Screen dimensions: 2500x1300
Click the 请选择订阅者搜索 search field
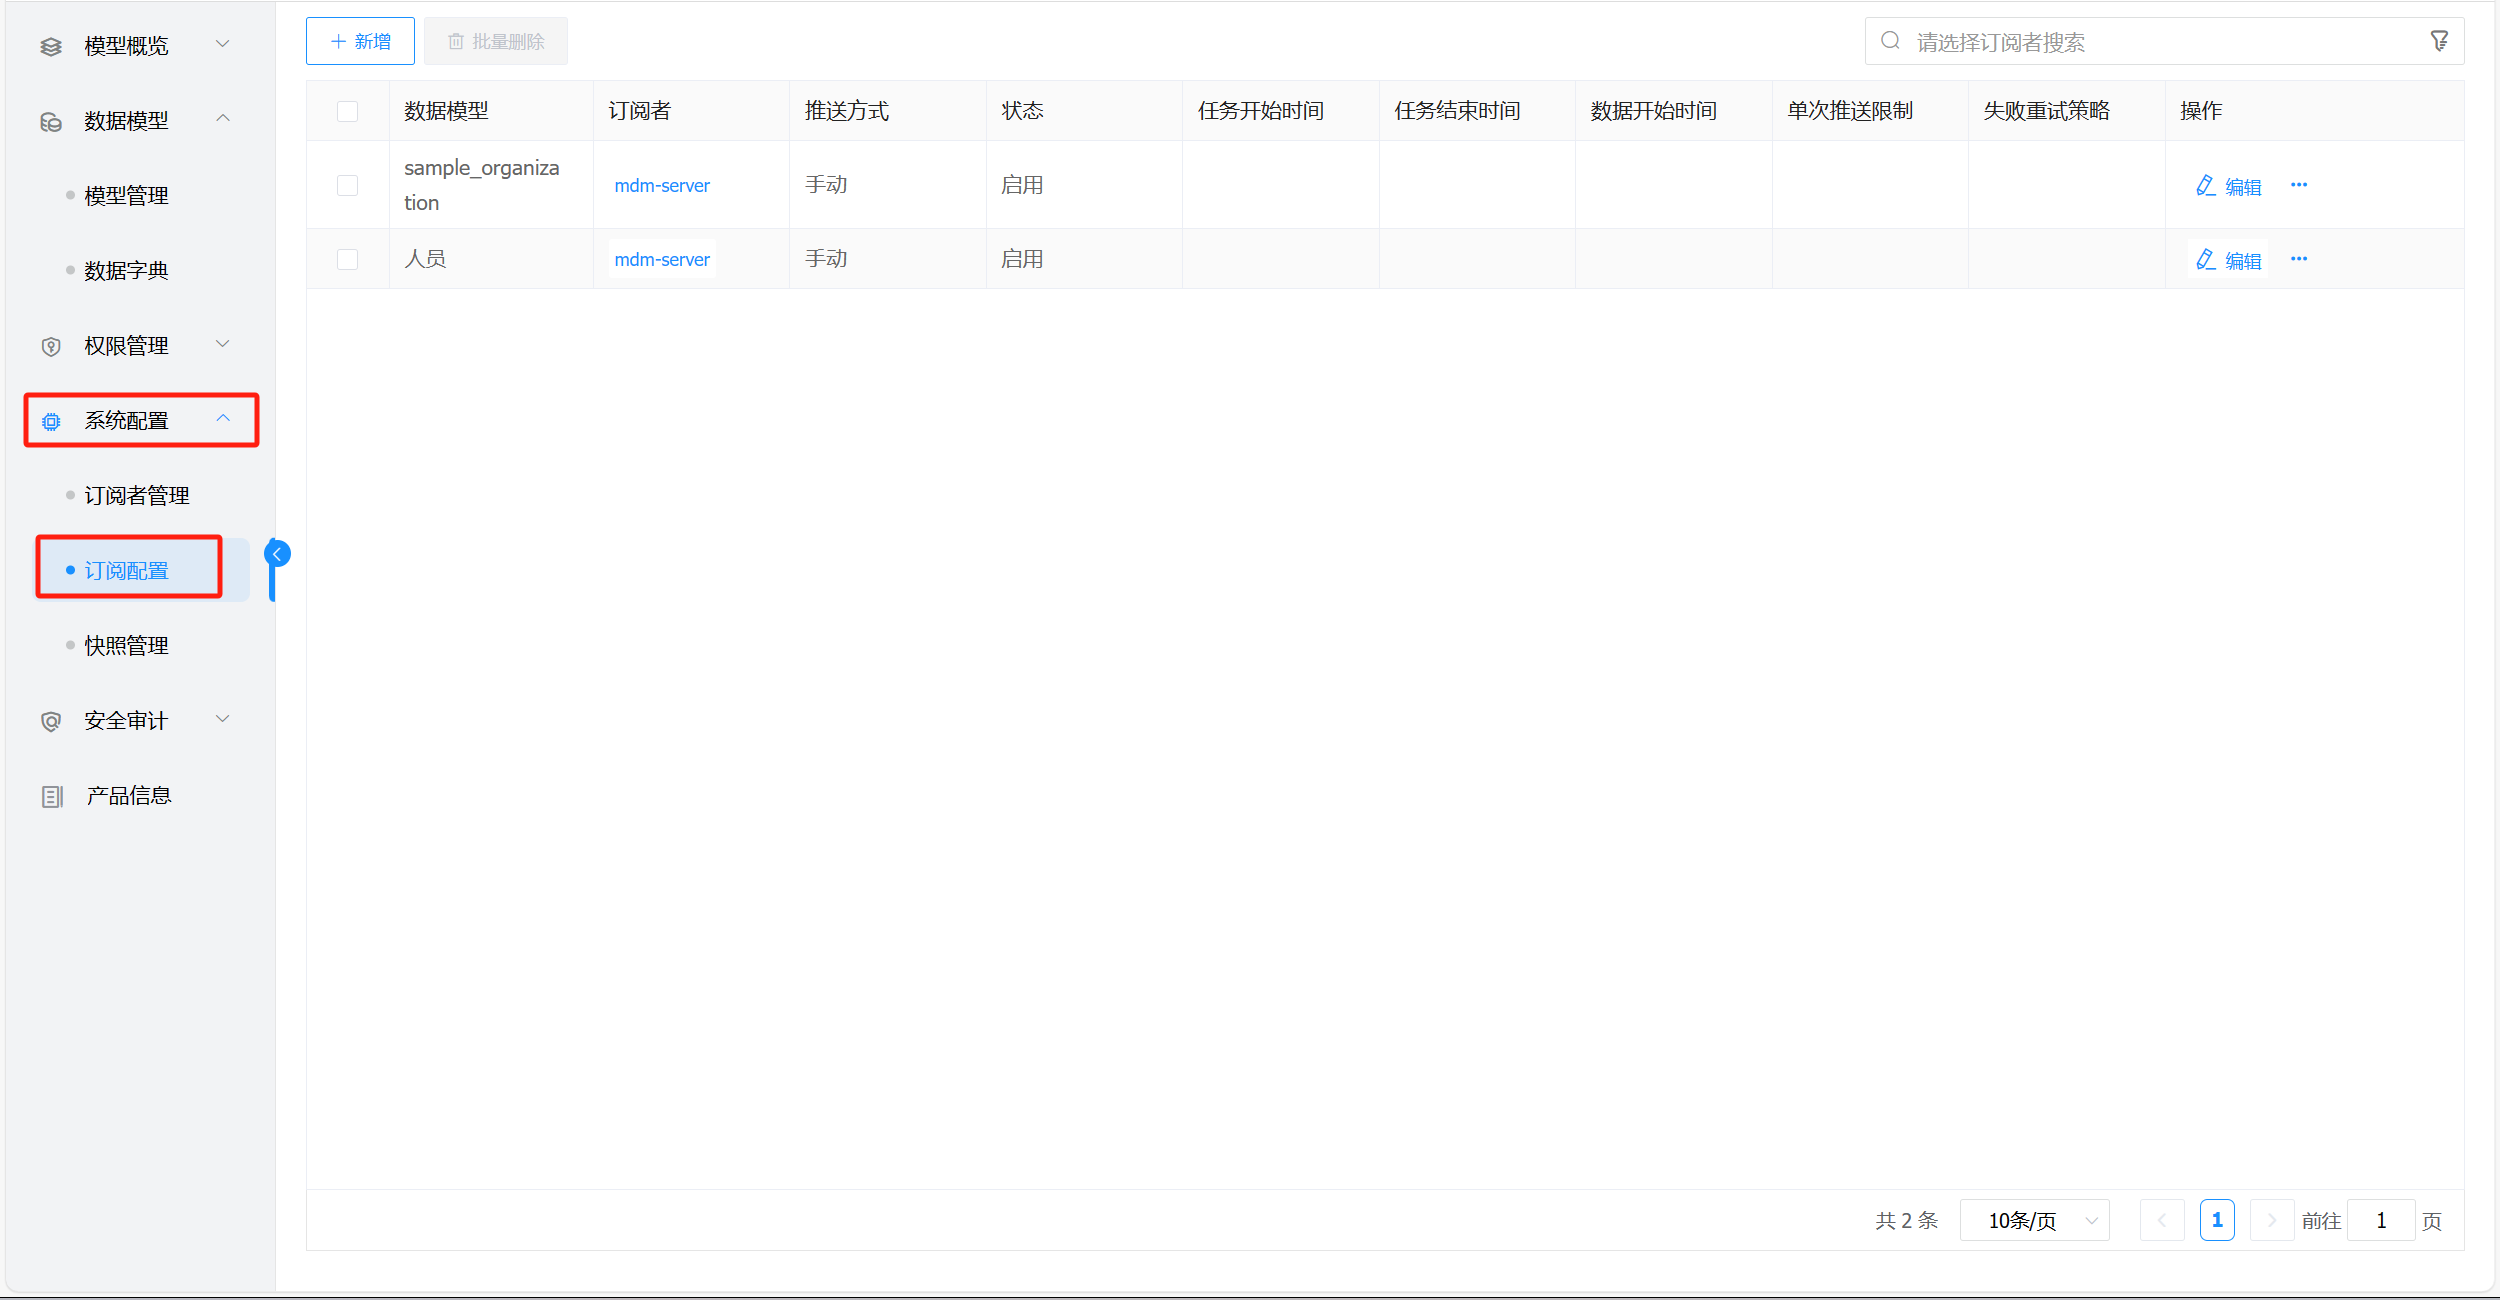[x=2164, y=42]
